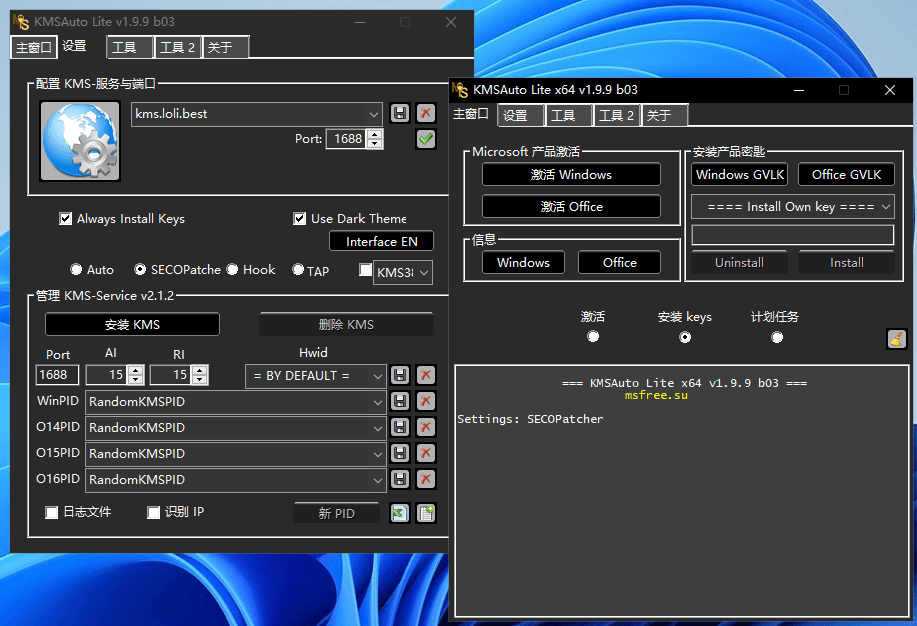Save the O15PID value
The image size is (917, 626).
click(x=400, y=453)
